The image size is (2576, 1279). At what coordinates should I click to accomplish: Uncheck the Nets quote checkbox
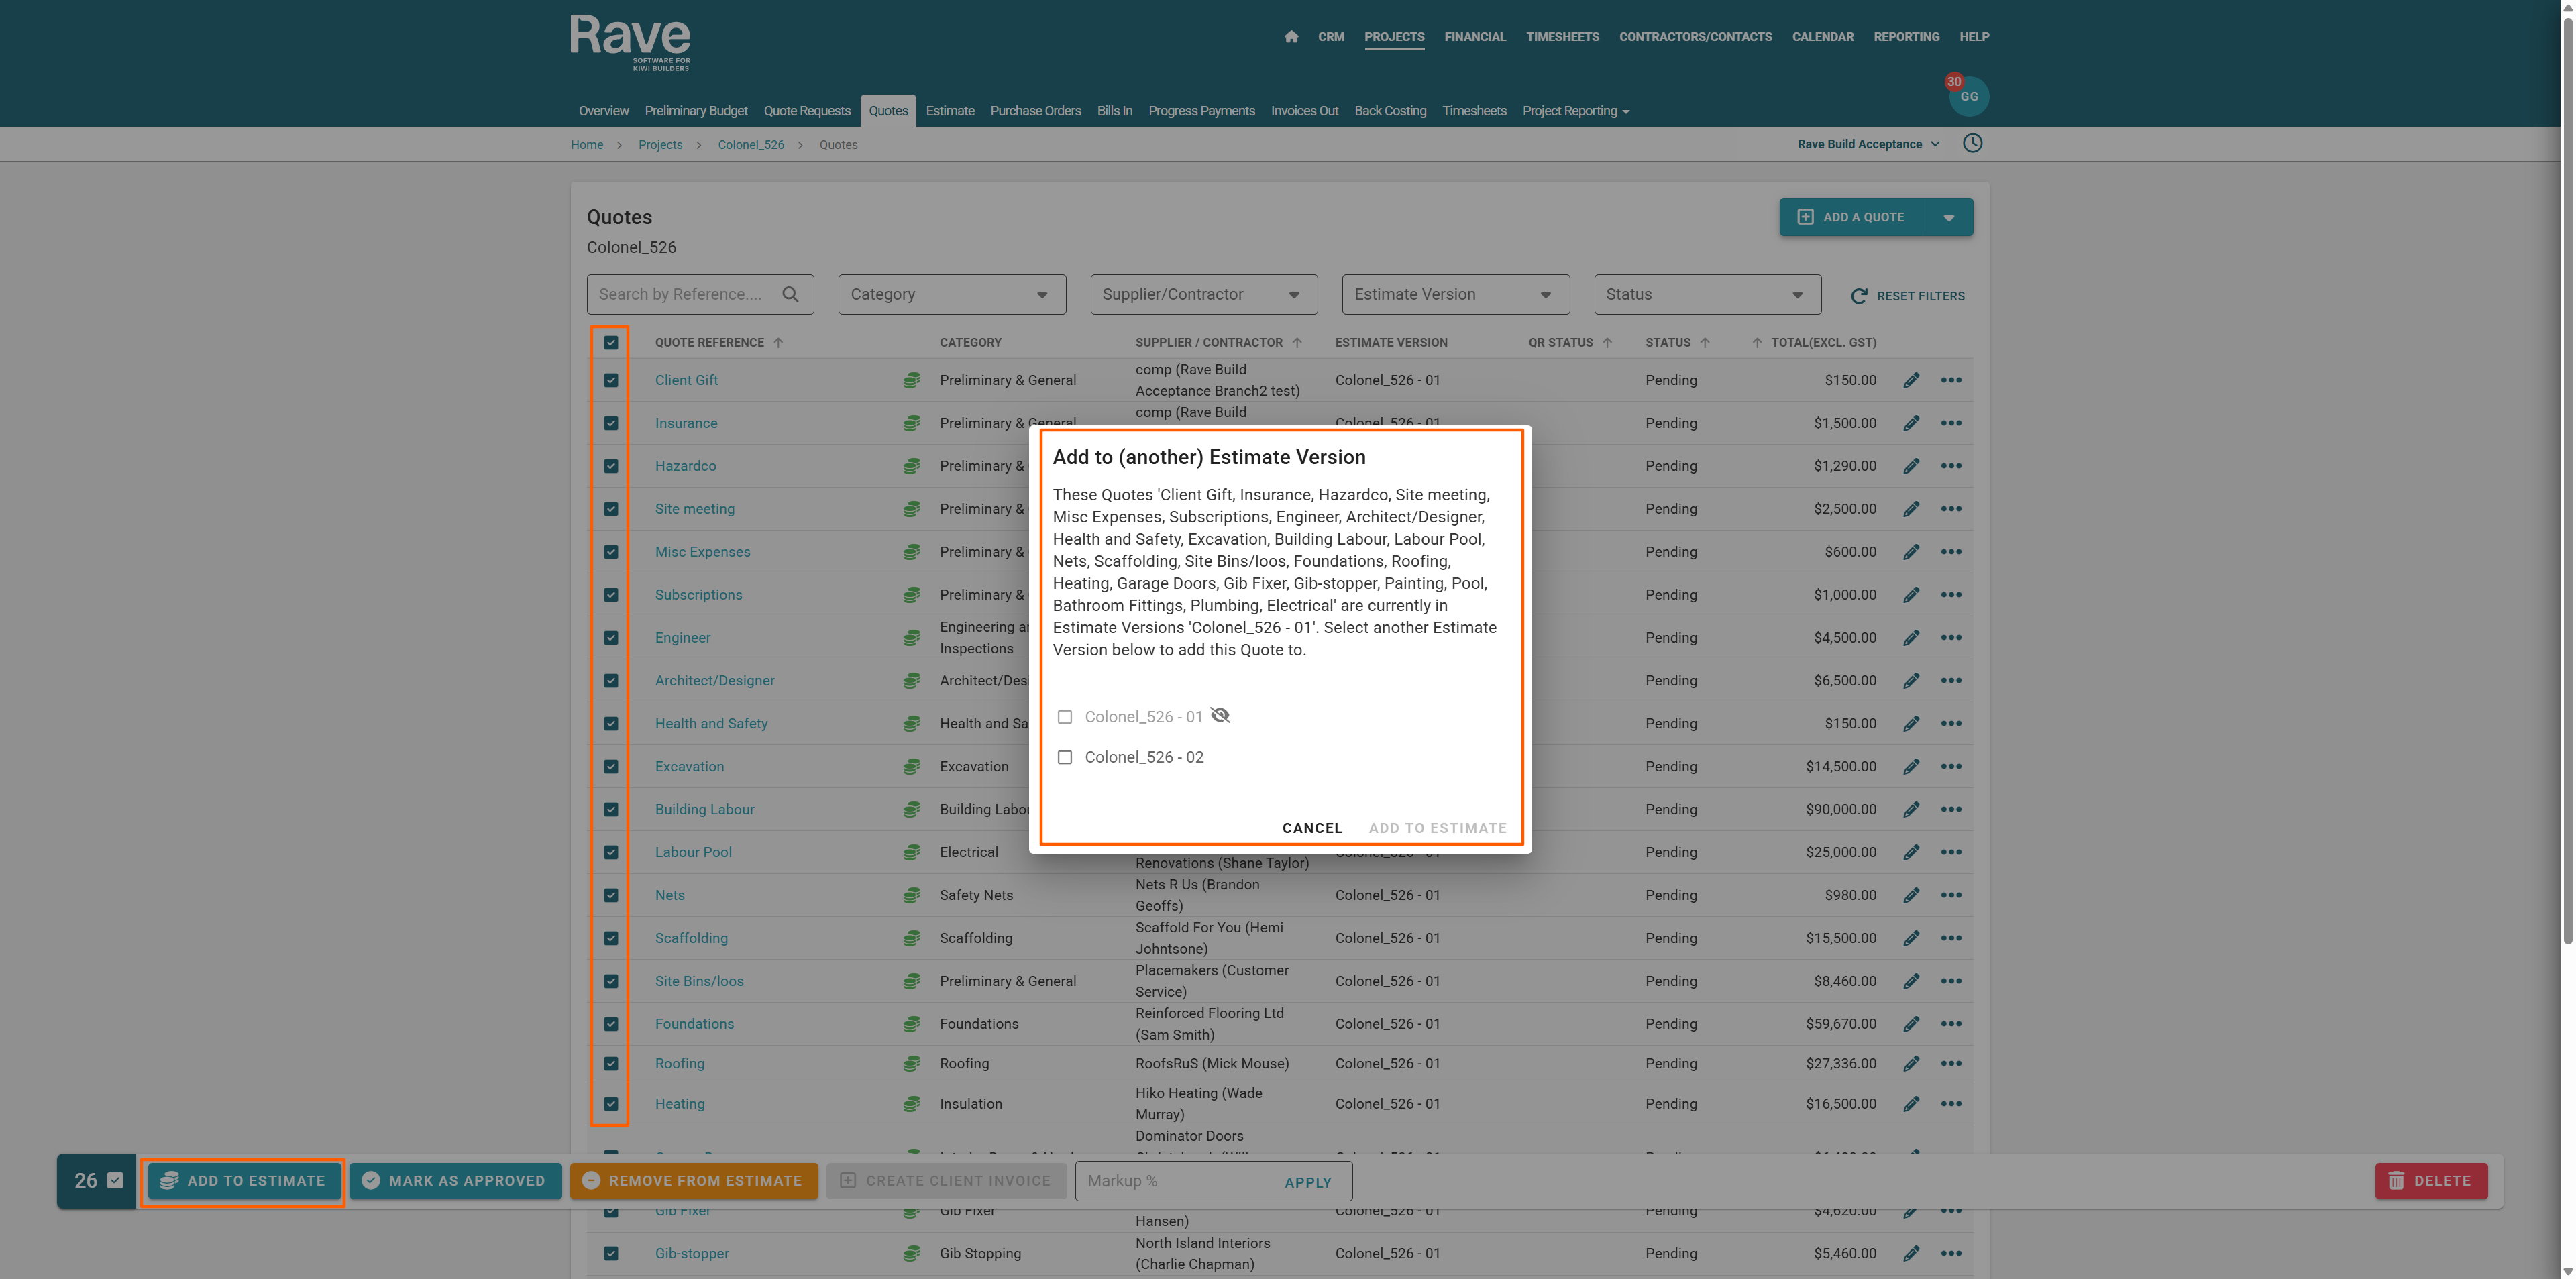click(611, 895)
